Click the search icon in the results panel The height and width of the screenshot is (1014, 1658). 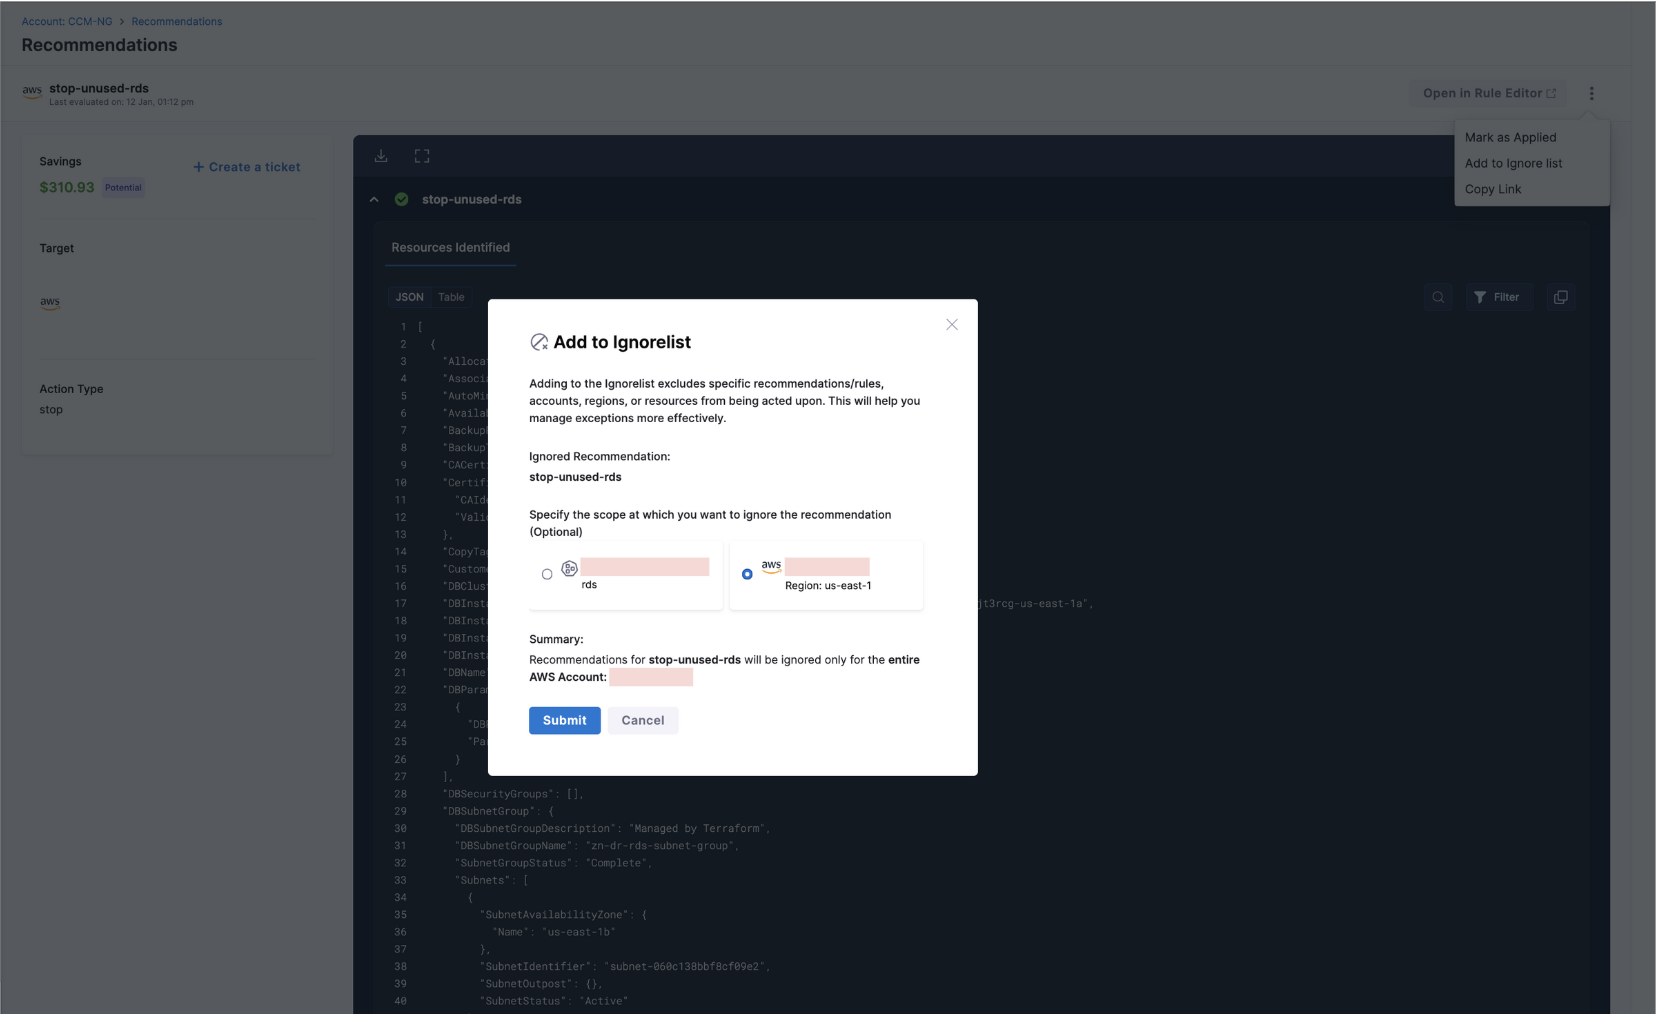click(1438, 297)
